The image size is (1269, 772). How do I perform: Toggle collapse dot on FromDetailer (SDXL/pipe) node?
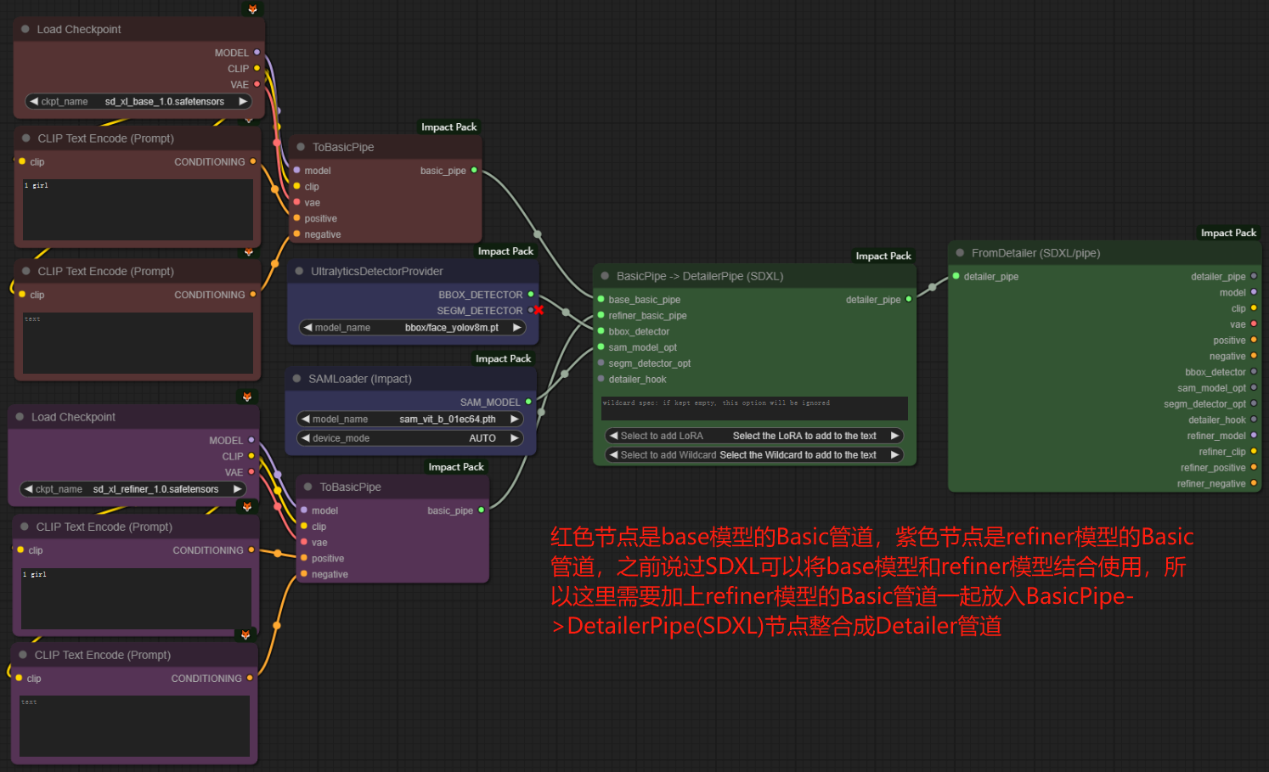[960, 253]
